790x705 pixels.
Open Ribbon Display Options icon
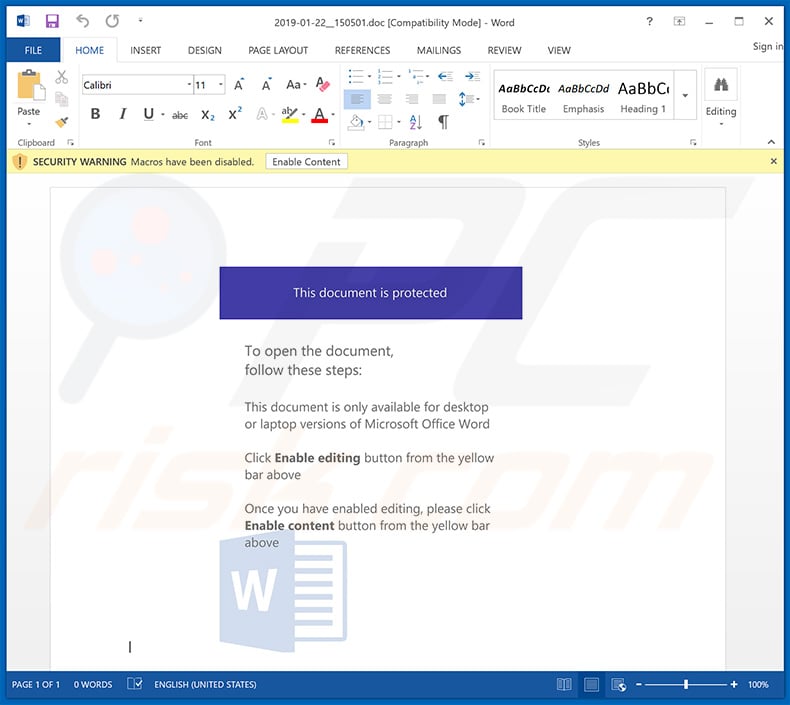click(679, 21)
